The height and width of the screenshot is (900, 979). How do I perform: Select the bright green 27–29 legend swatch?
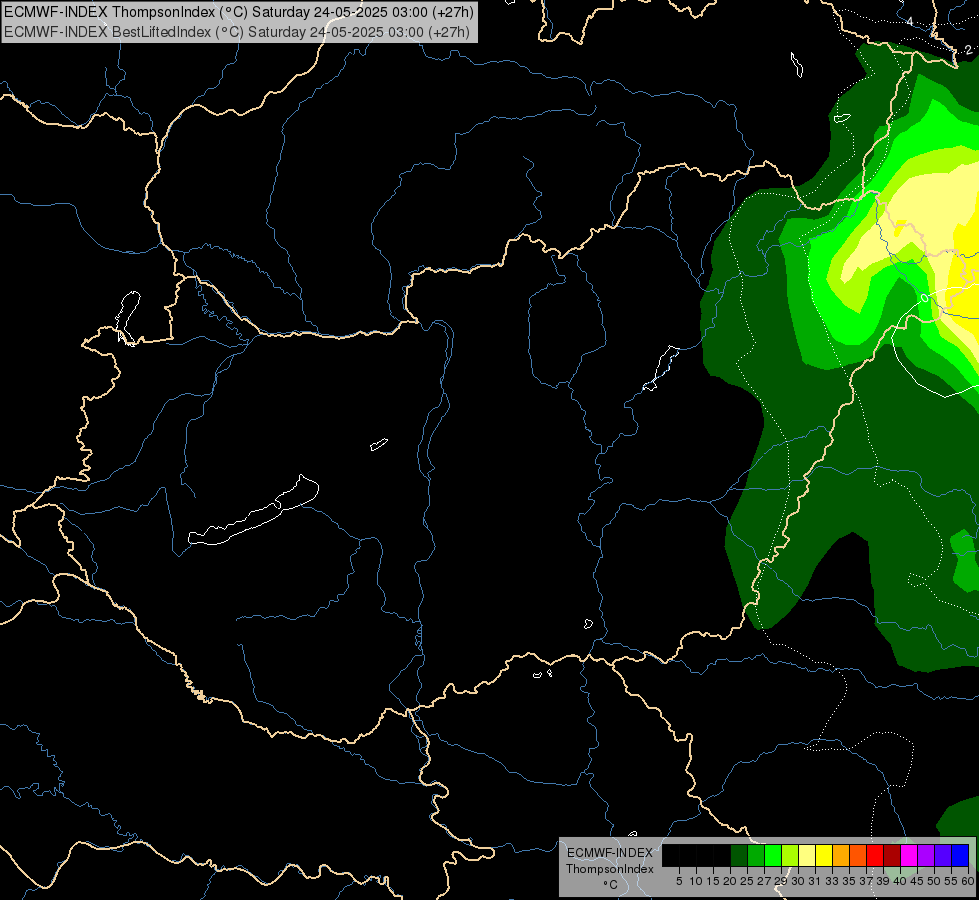[773, 855]
